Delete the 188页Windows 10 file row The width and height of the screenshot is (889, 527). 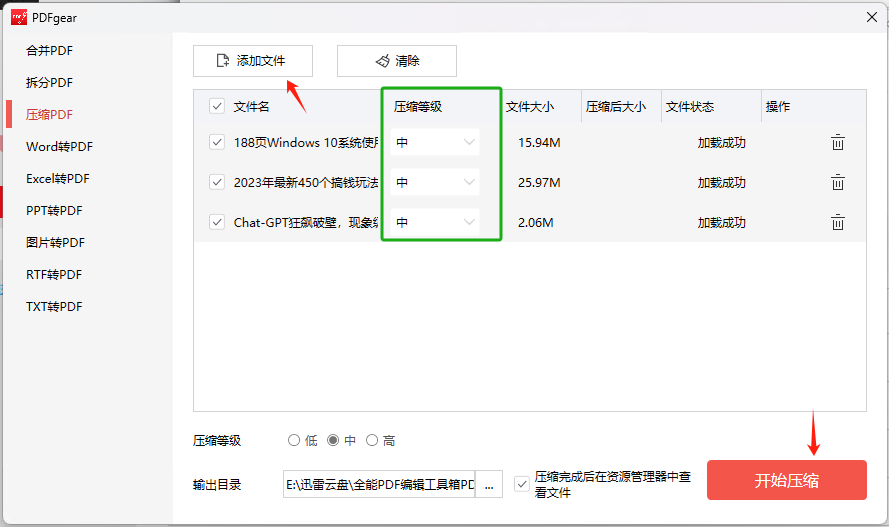tap(838, 143)
